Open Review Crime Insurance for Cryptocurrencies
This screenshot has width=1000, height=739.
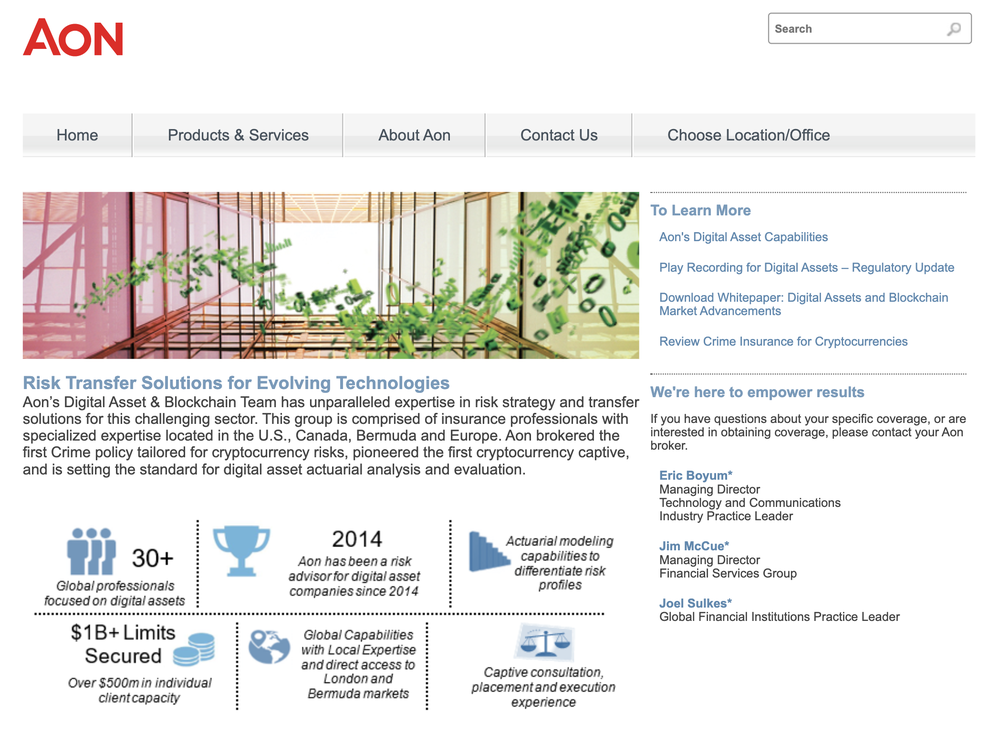coord(783,342)
